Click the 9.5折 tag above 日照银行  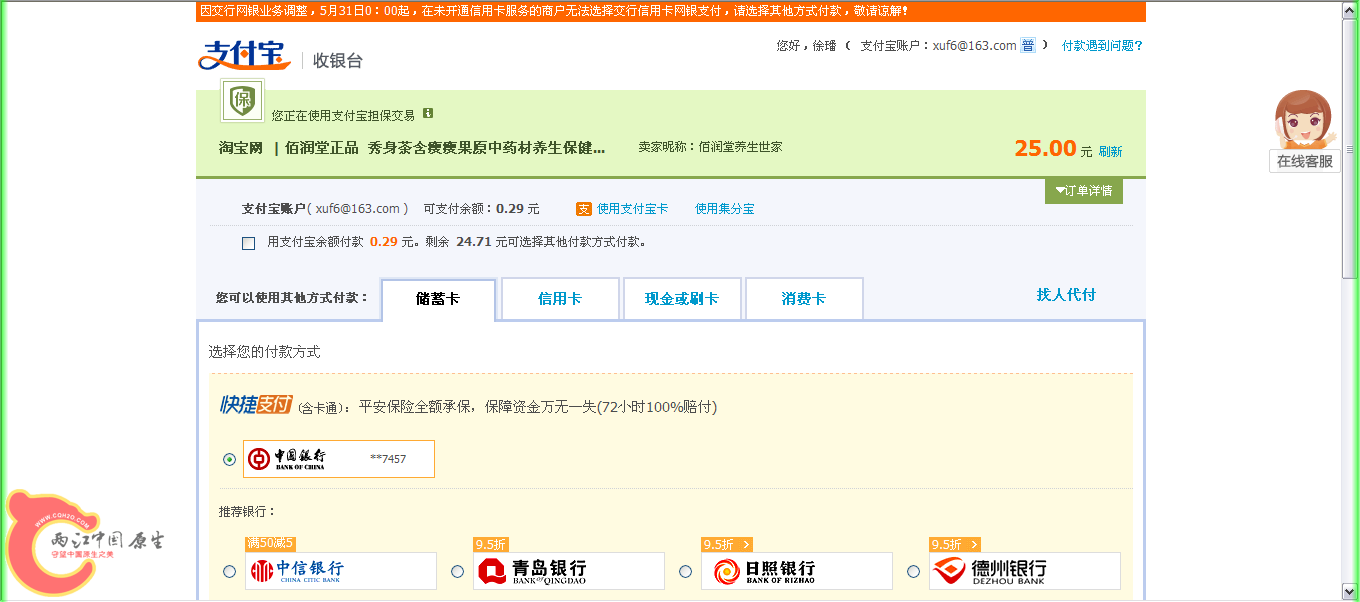tap(726, 545)
